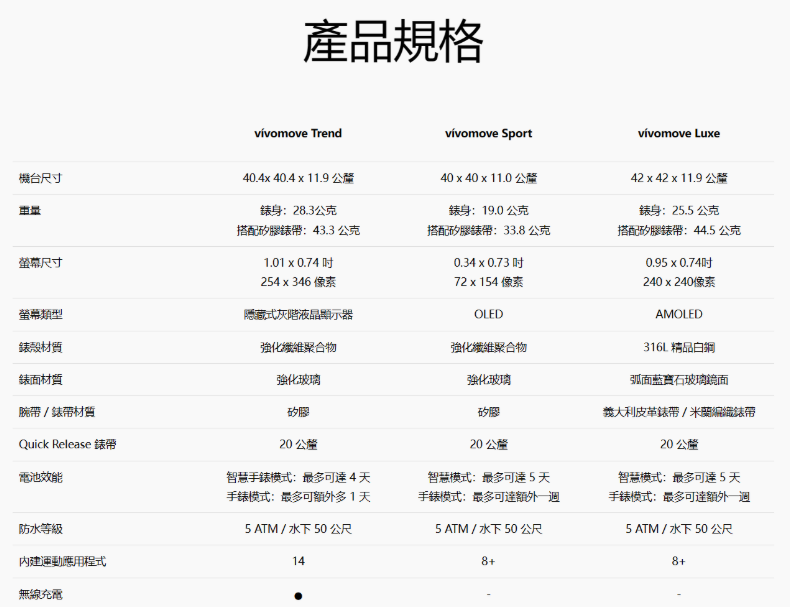Click the 42 x 42 x 11.9 公釐 cell
The height and width of the screenshot is (607, 790).
click(x=679, y=178)
